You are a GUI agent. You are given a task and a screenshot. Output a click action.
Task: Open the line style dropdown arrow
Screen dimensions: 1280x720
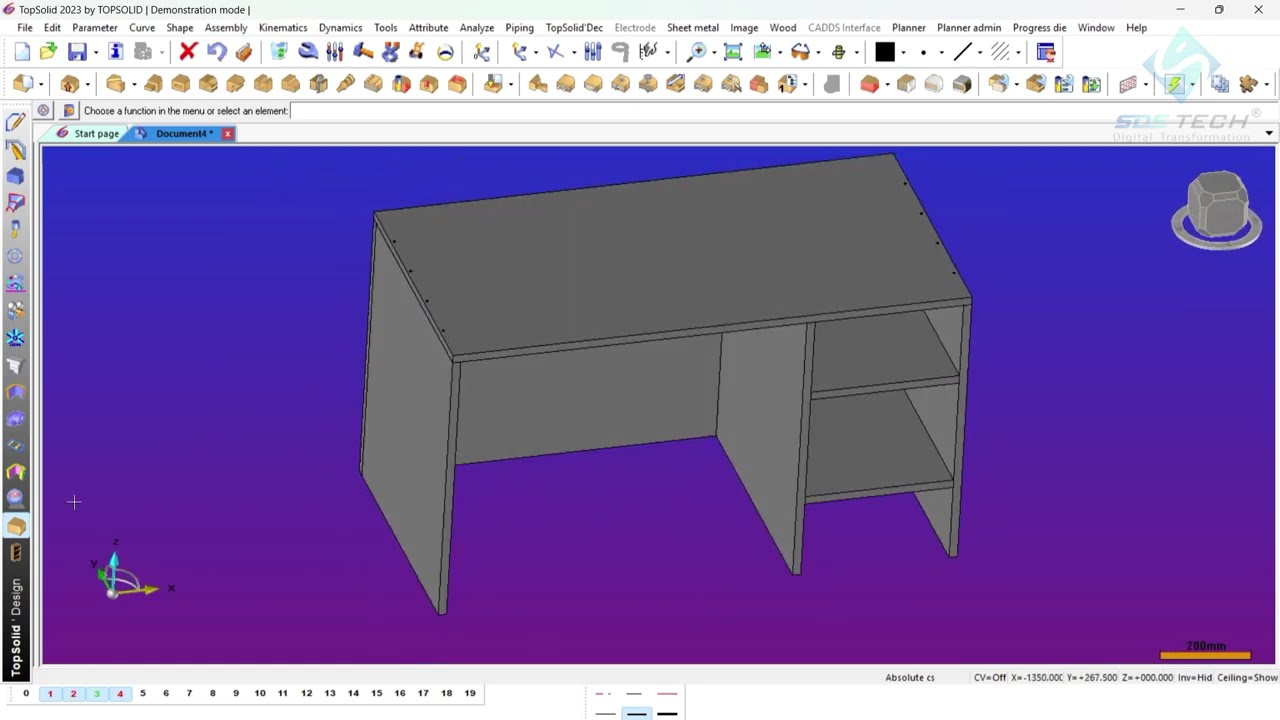[980, 52]
